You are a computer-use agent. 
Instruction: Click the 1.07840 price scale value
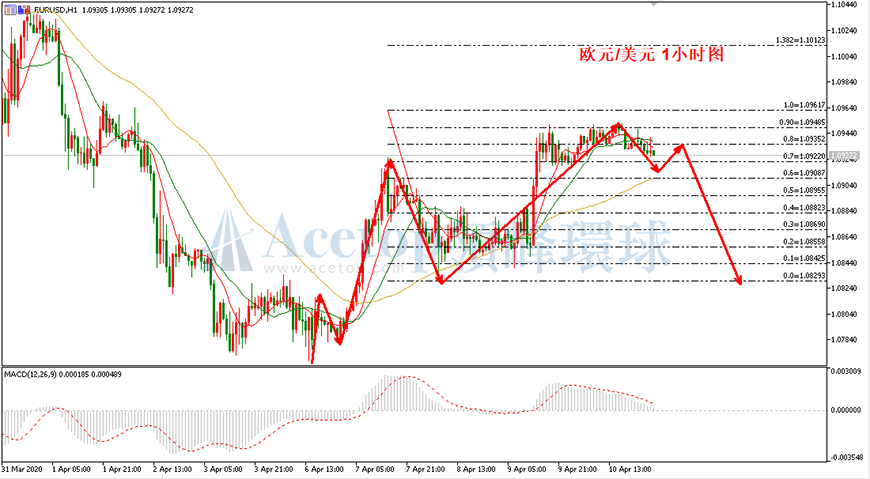844,340
